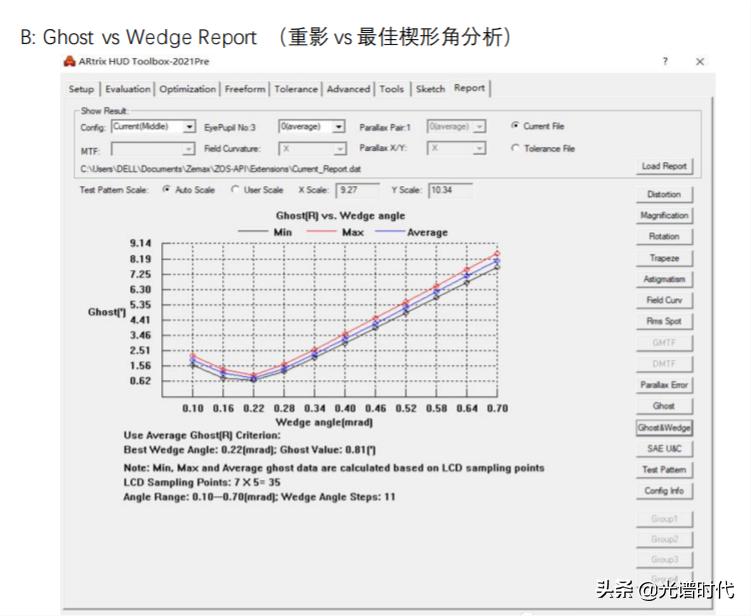Click the X Scale input field
This screenshot has width=751, height=616.
click(x=358, y=189)
